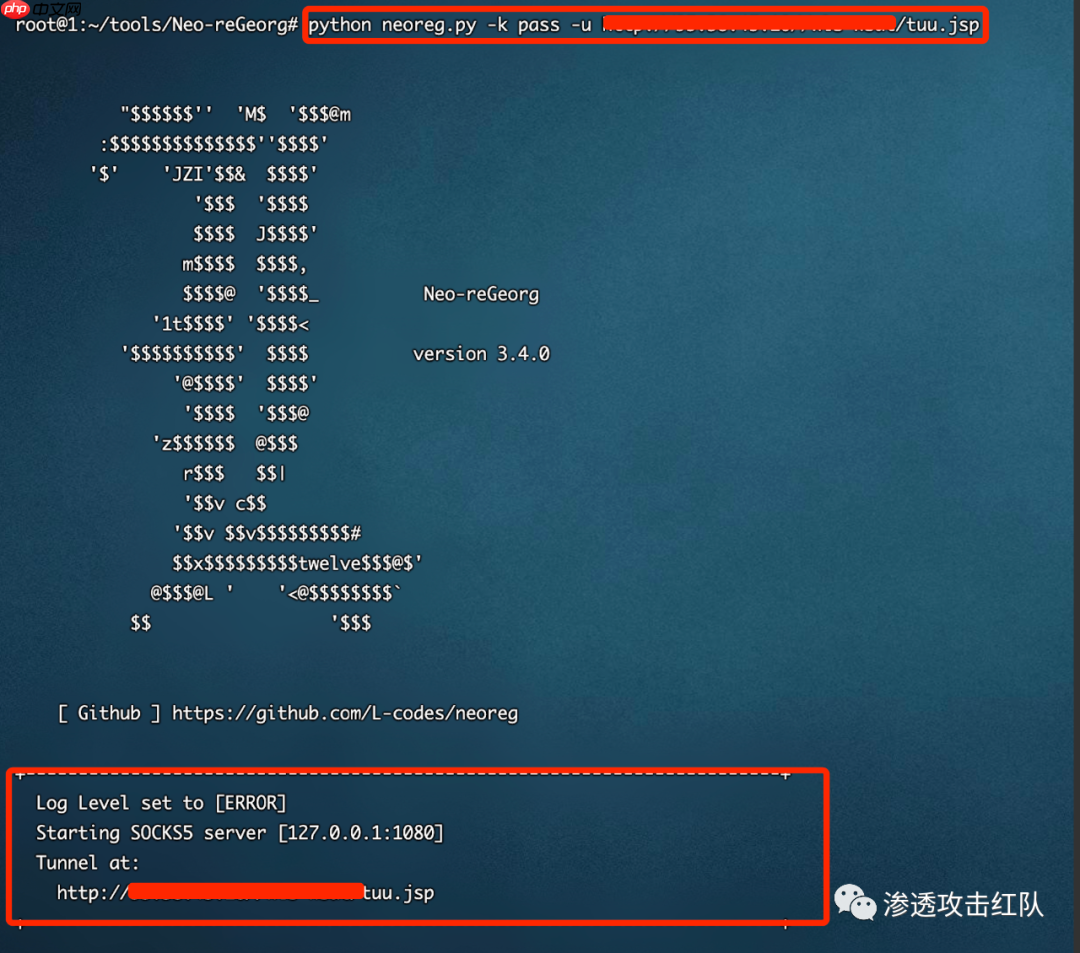Image resolution: width=1080 pixels, height=953 pixels.
Task: Click the 'Neo-reGeorg' banner title
Action: coord(481,295)
